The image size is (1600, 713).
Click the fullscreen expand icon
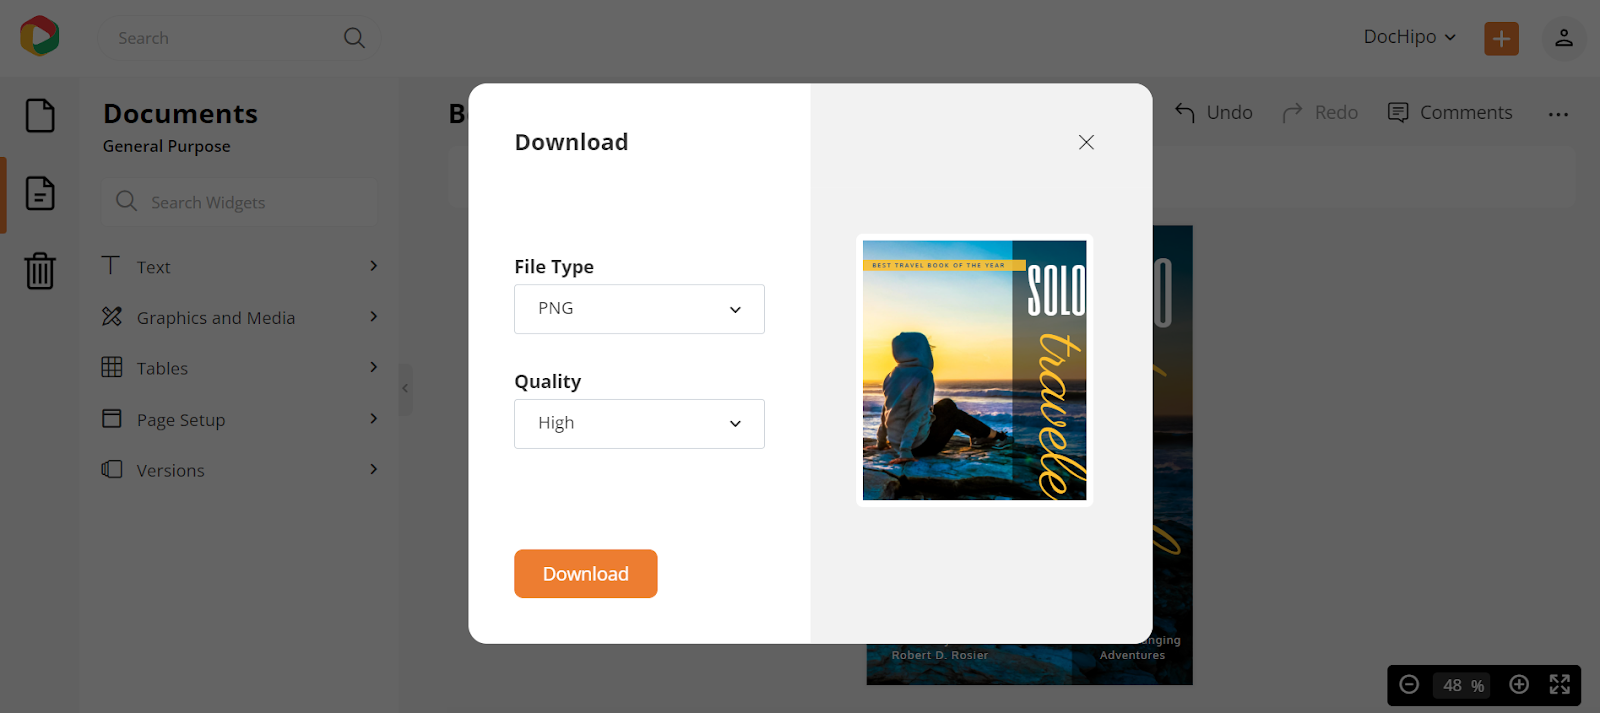coord(1560,685)
